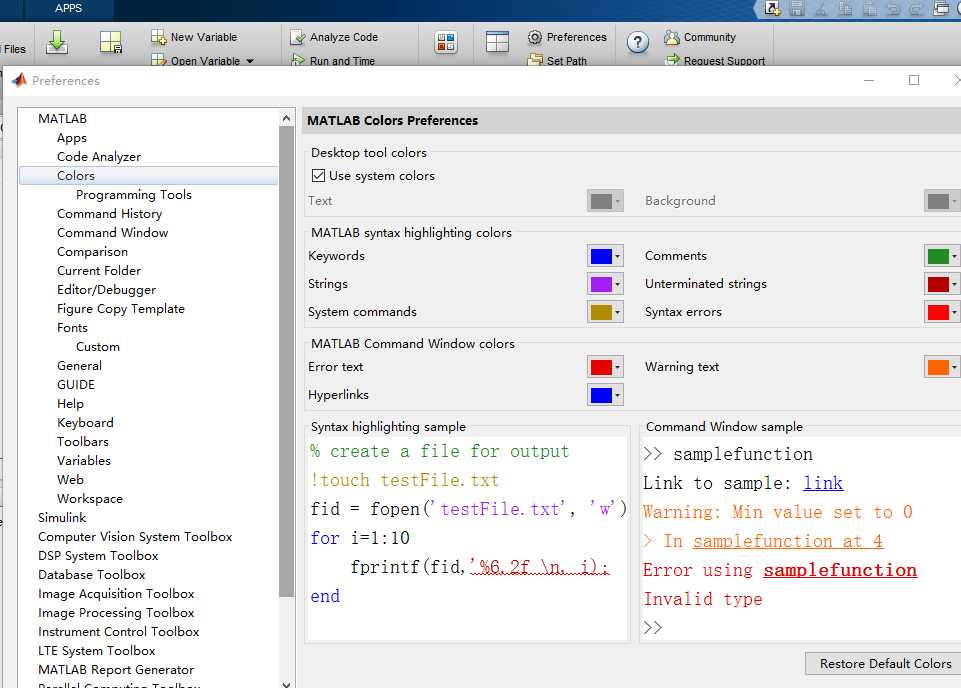
Task: Click the Error text red swatch
Action: (x=601, y=367)
